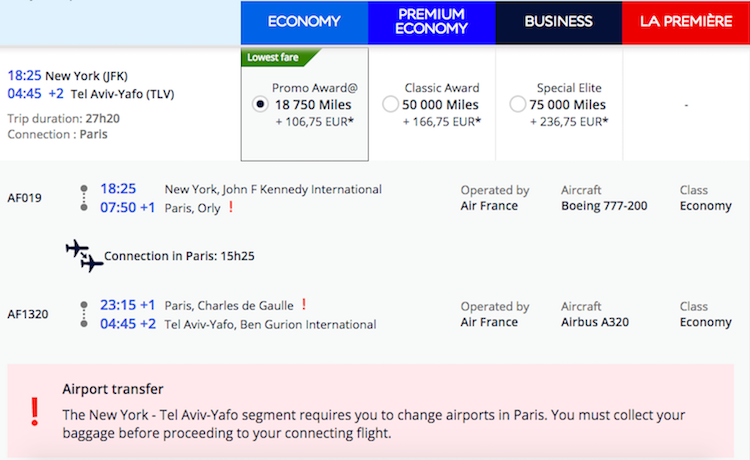Click red exclamation next to Charles de Gaulle

304,304
